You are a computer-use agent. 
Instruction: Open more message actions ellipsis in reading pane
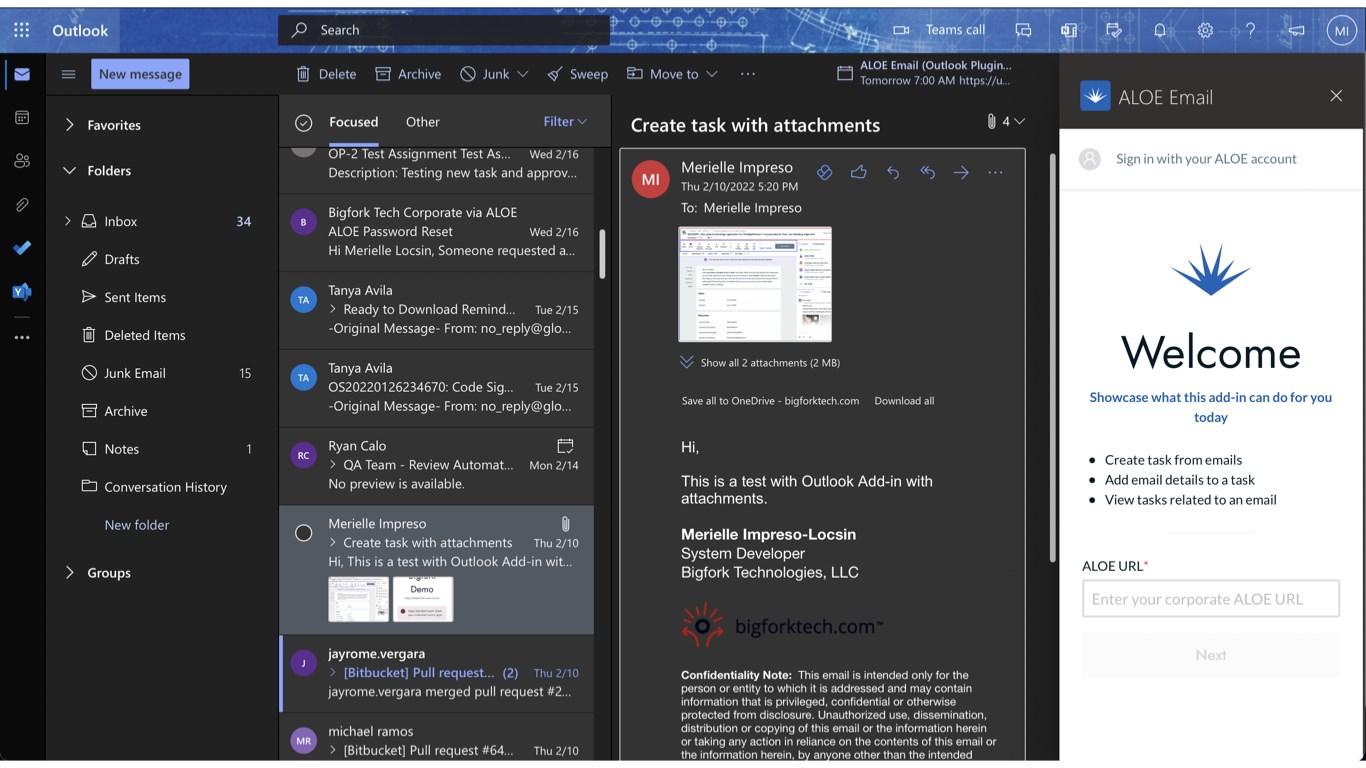(995, 172)
